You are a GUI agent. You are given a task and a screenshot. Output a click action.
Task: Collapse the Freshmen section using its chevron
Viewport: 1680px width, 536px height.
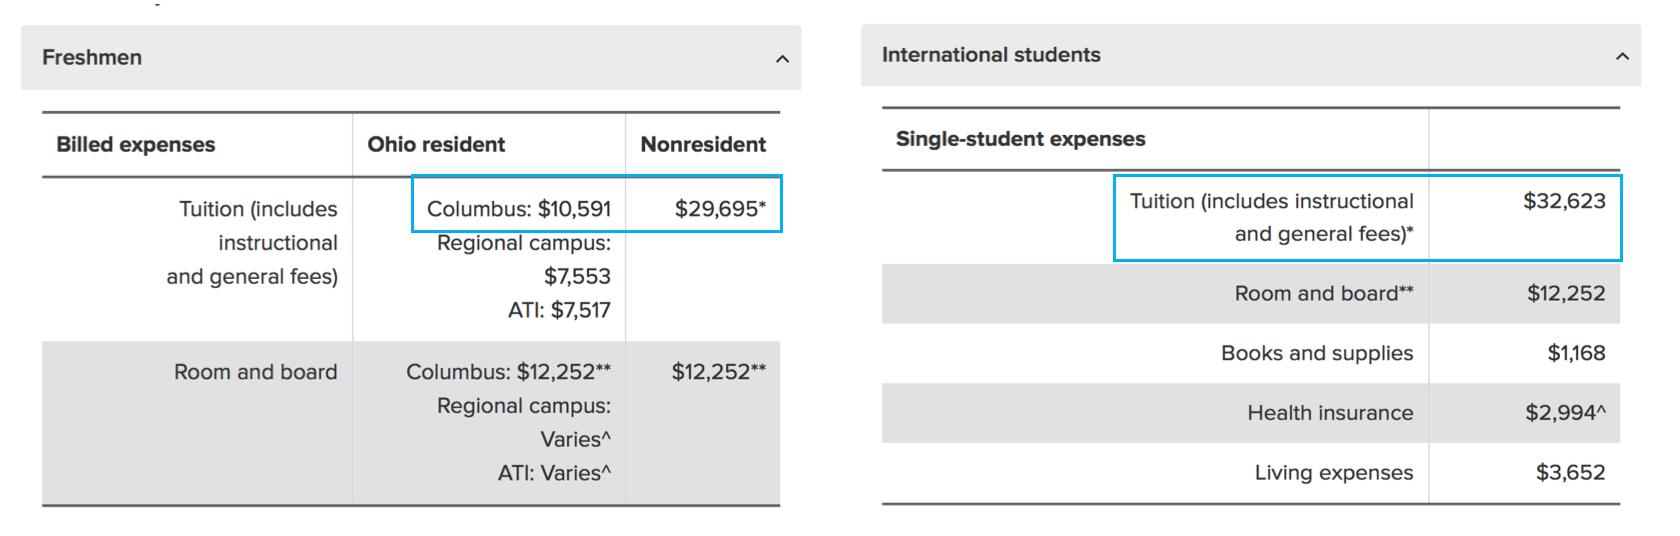782,59
